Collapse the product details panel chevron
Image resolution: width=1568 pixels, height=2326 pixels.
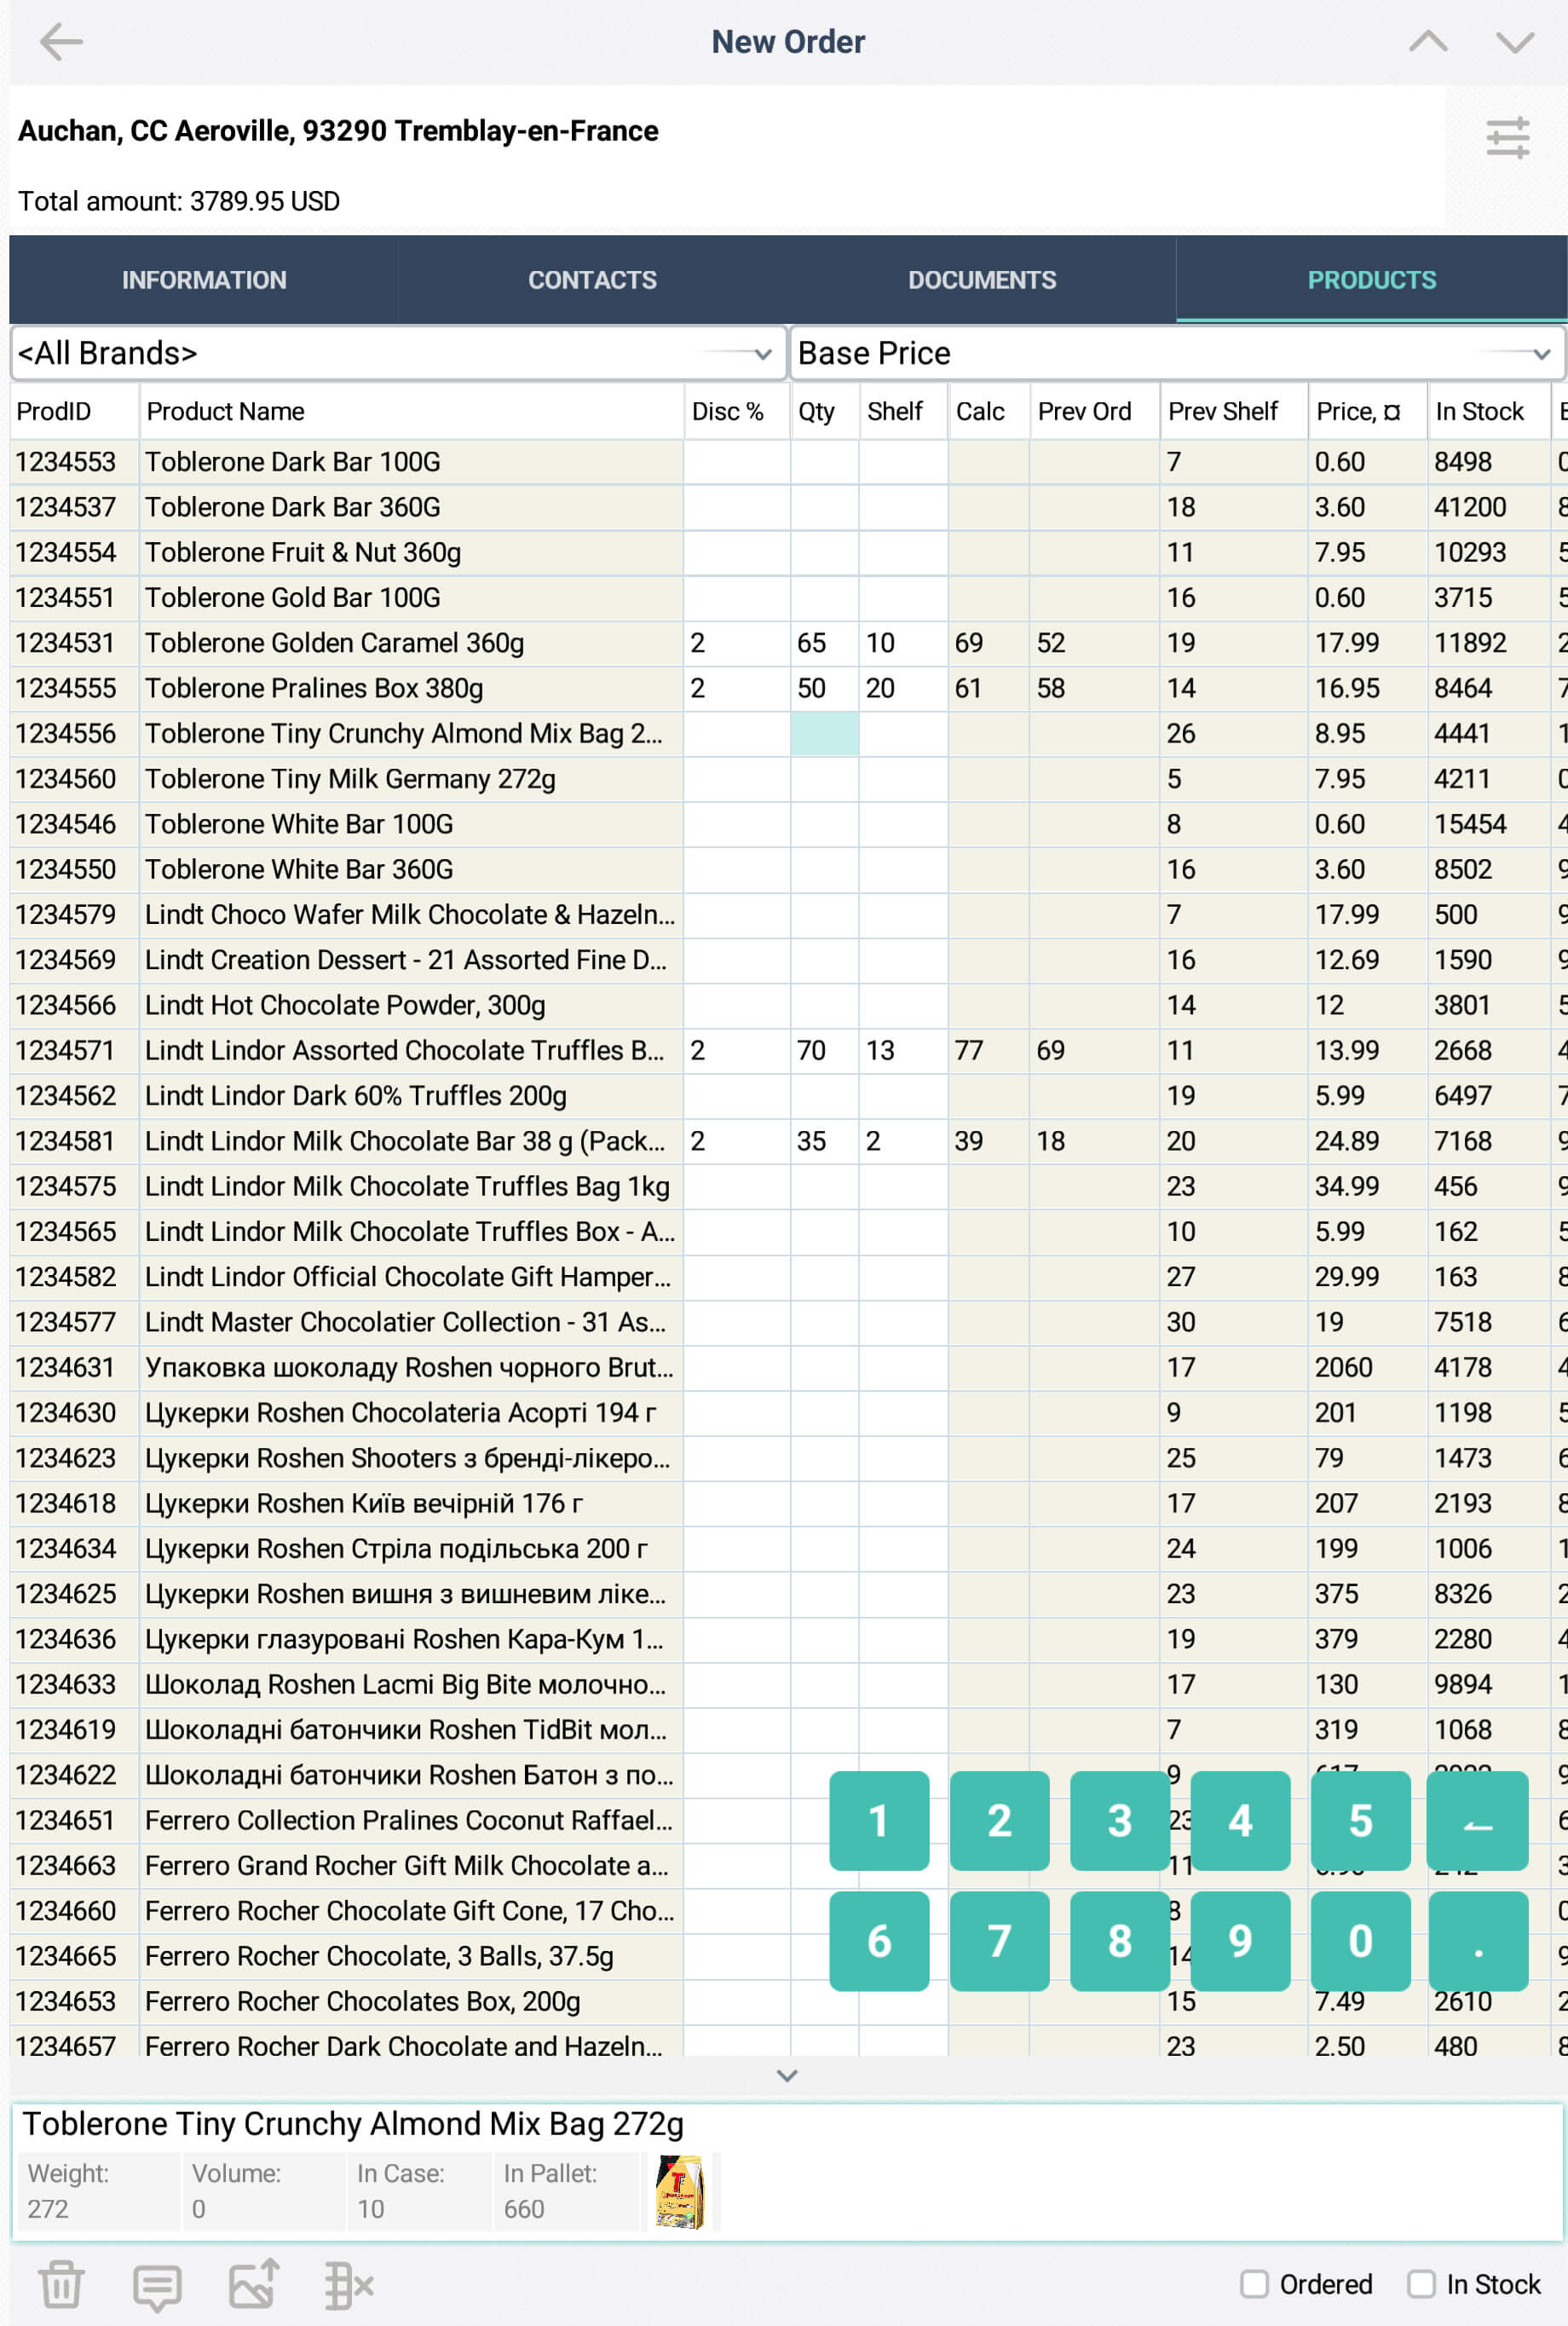(x=787, y=2076)
